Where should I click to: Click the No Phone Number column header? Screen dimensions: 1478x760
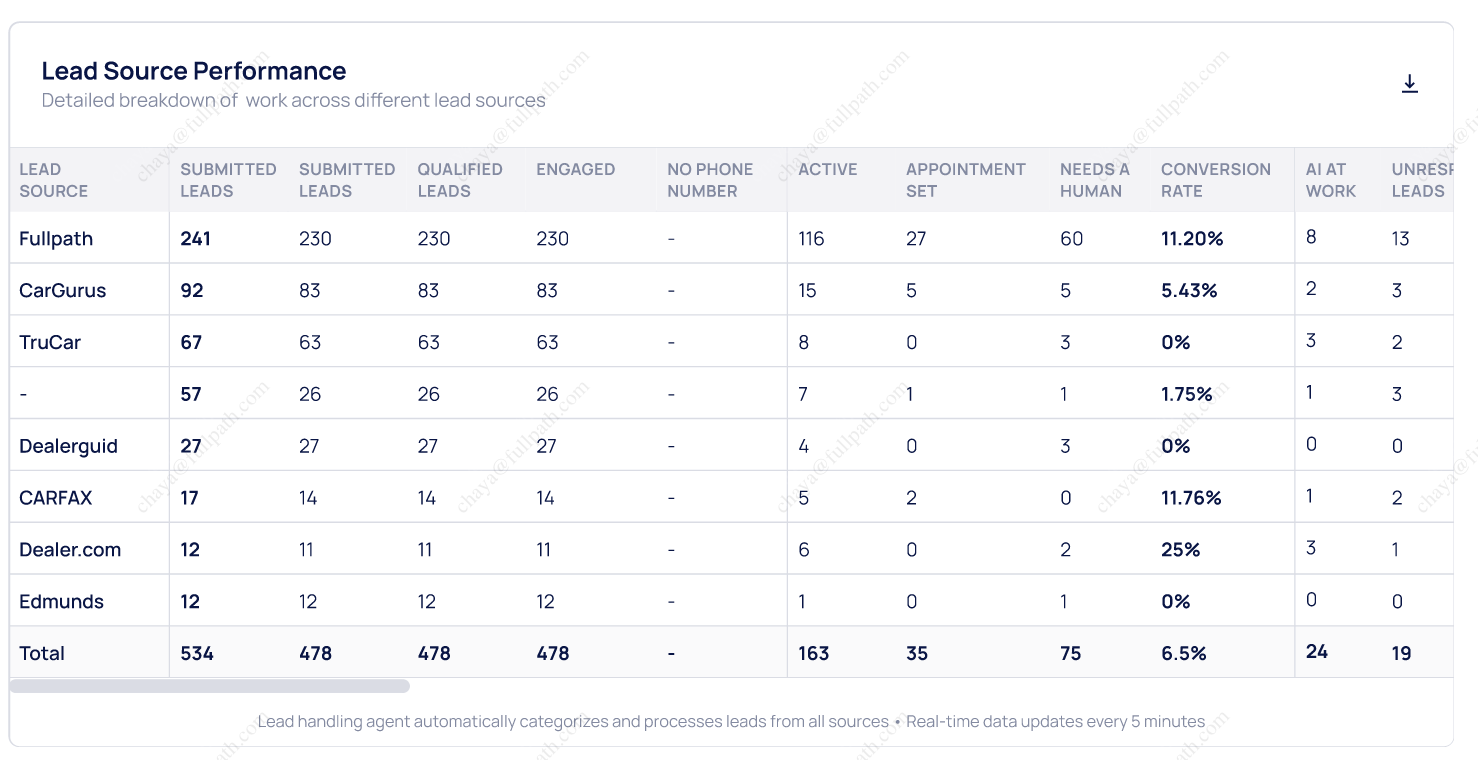click(710, 180)
